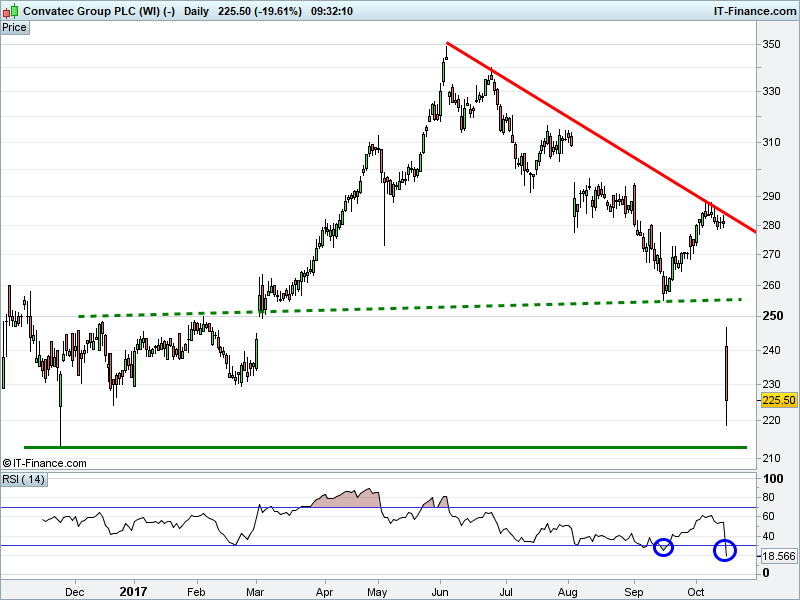Click the yellow 225.50 current price tag

(779, 400)
